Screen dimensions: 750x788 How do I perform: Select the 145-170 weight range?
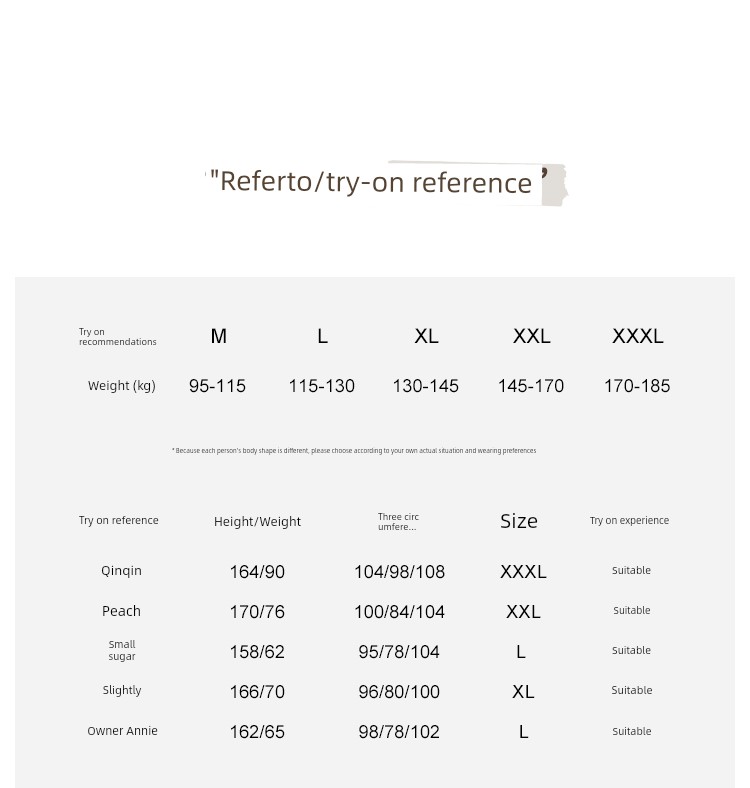click(x=530, y=386)
